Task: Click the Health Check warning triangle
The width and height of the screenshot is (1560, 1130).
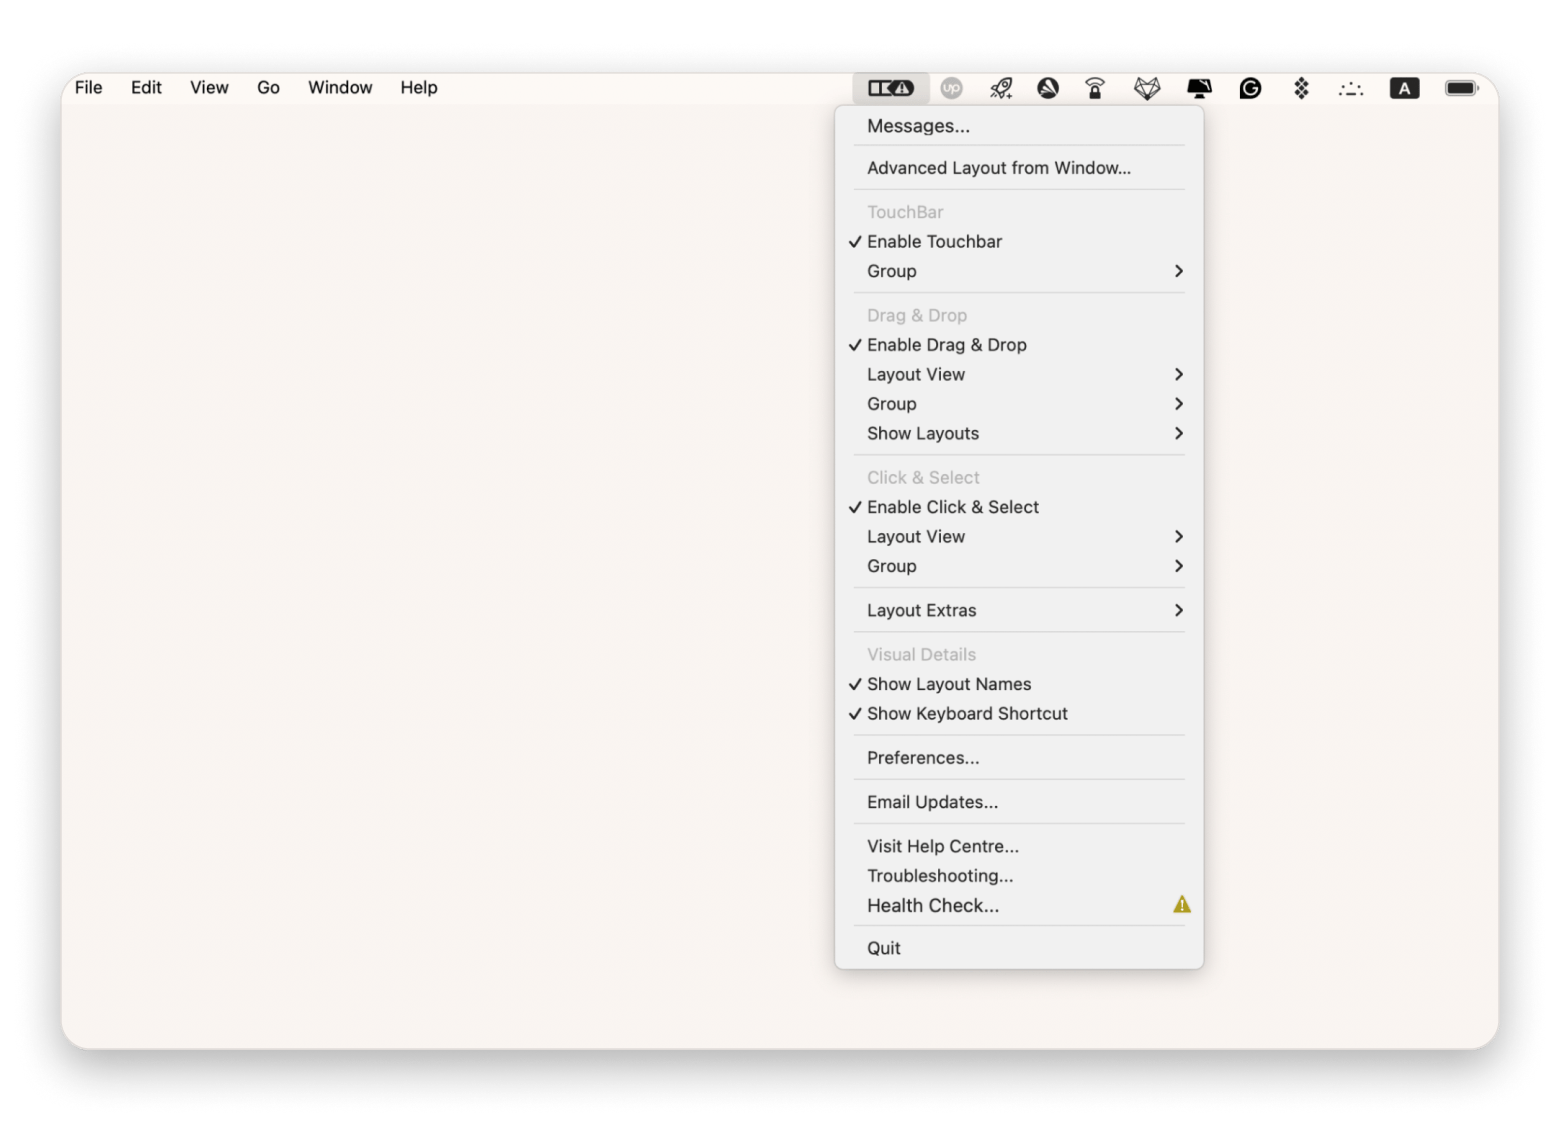Action: (x=1182, y=904)
